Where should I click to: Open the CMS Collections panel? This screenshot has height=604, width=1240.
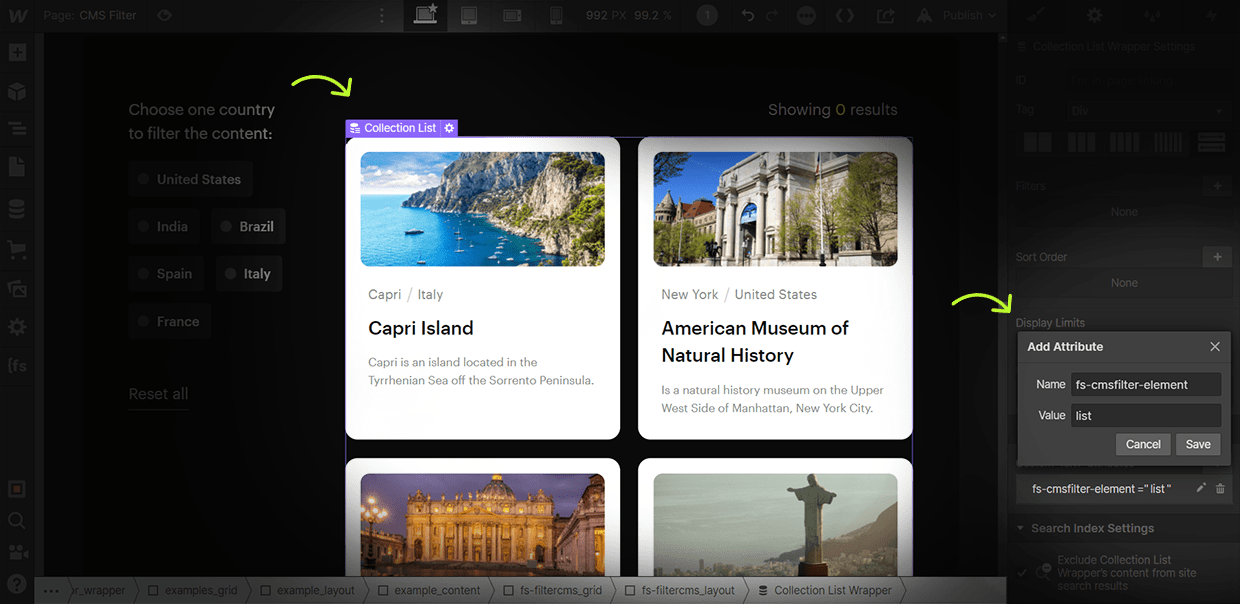click(x=17, y=209)
